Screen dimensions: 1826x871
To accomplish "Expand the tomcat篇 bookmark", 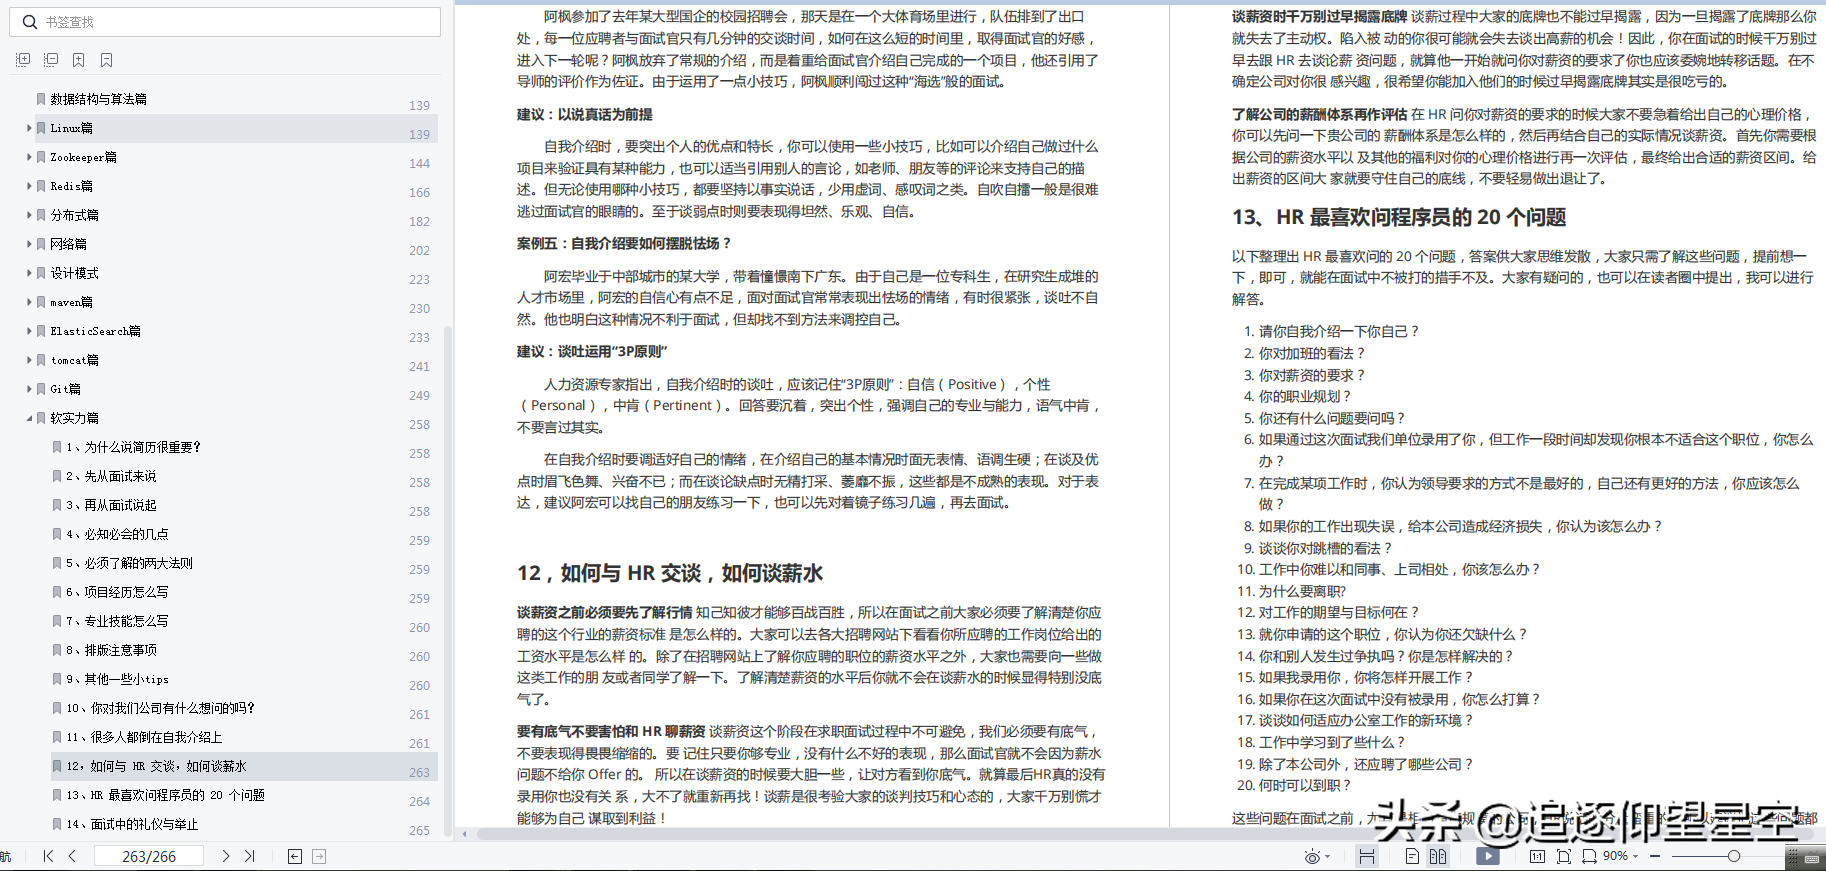I will (x=29, y=360).
